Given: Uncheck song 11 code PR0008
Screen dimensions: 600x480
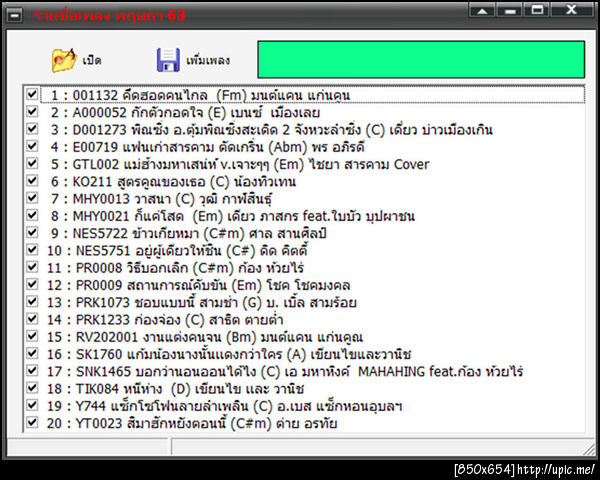Looking at the screenshot, I should pyautogui.click(x=32, y=267).
